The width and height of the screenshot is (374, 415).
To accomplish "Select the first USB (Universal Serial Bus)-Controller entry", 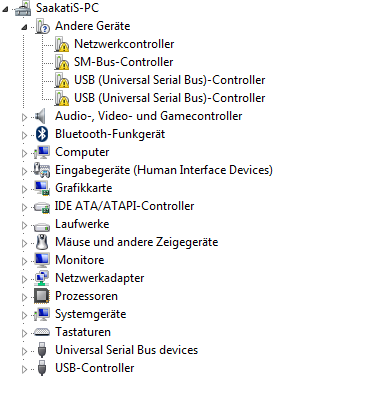I will (x=170, y=80).
